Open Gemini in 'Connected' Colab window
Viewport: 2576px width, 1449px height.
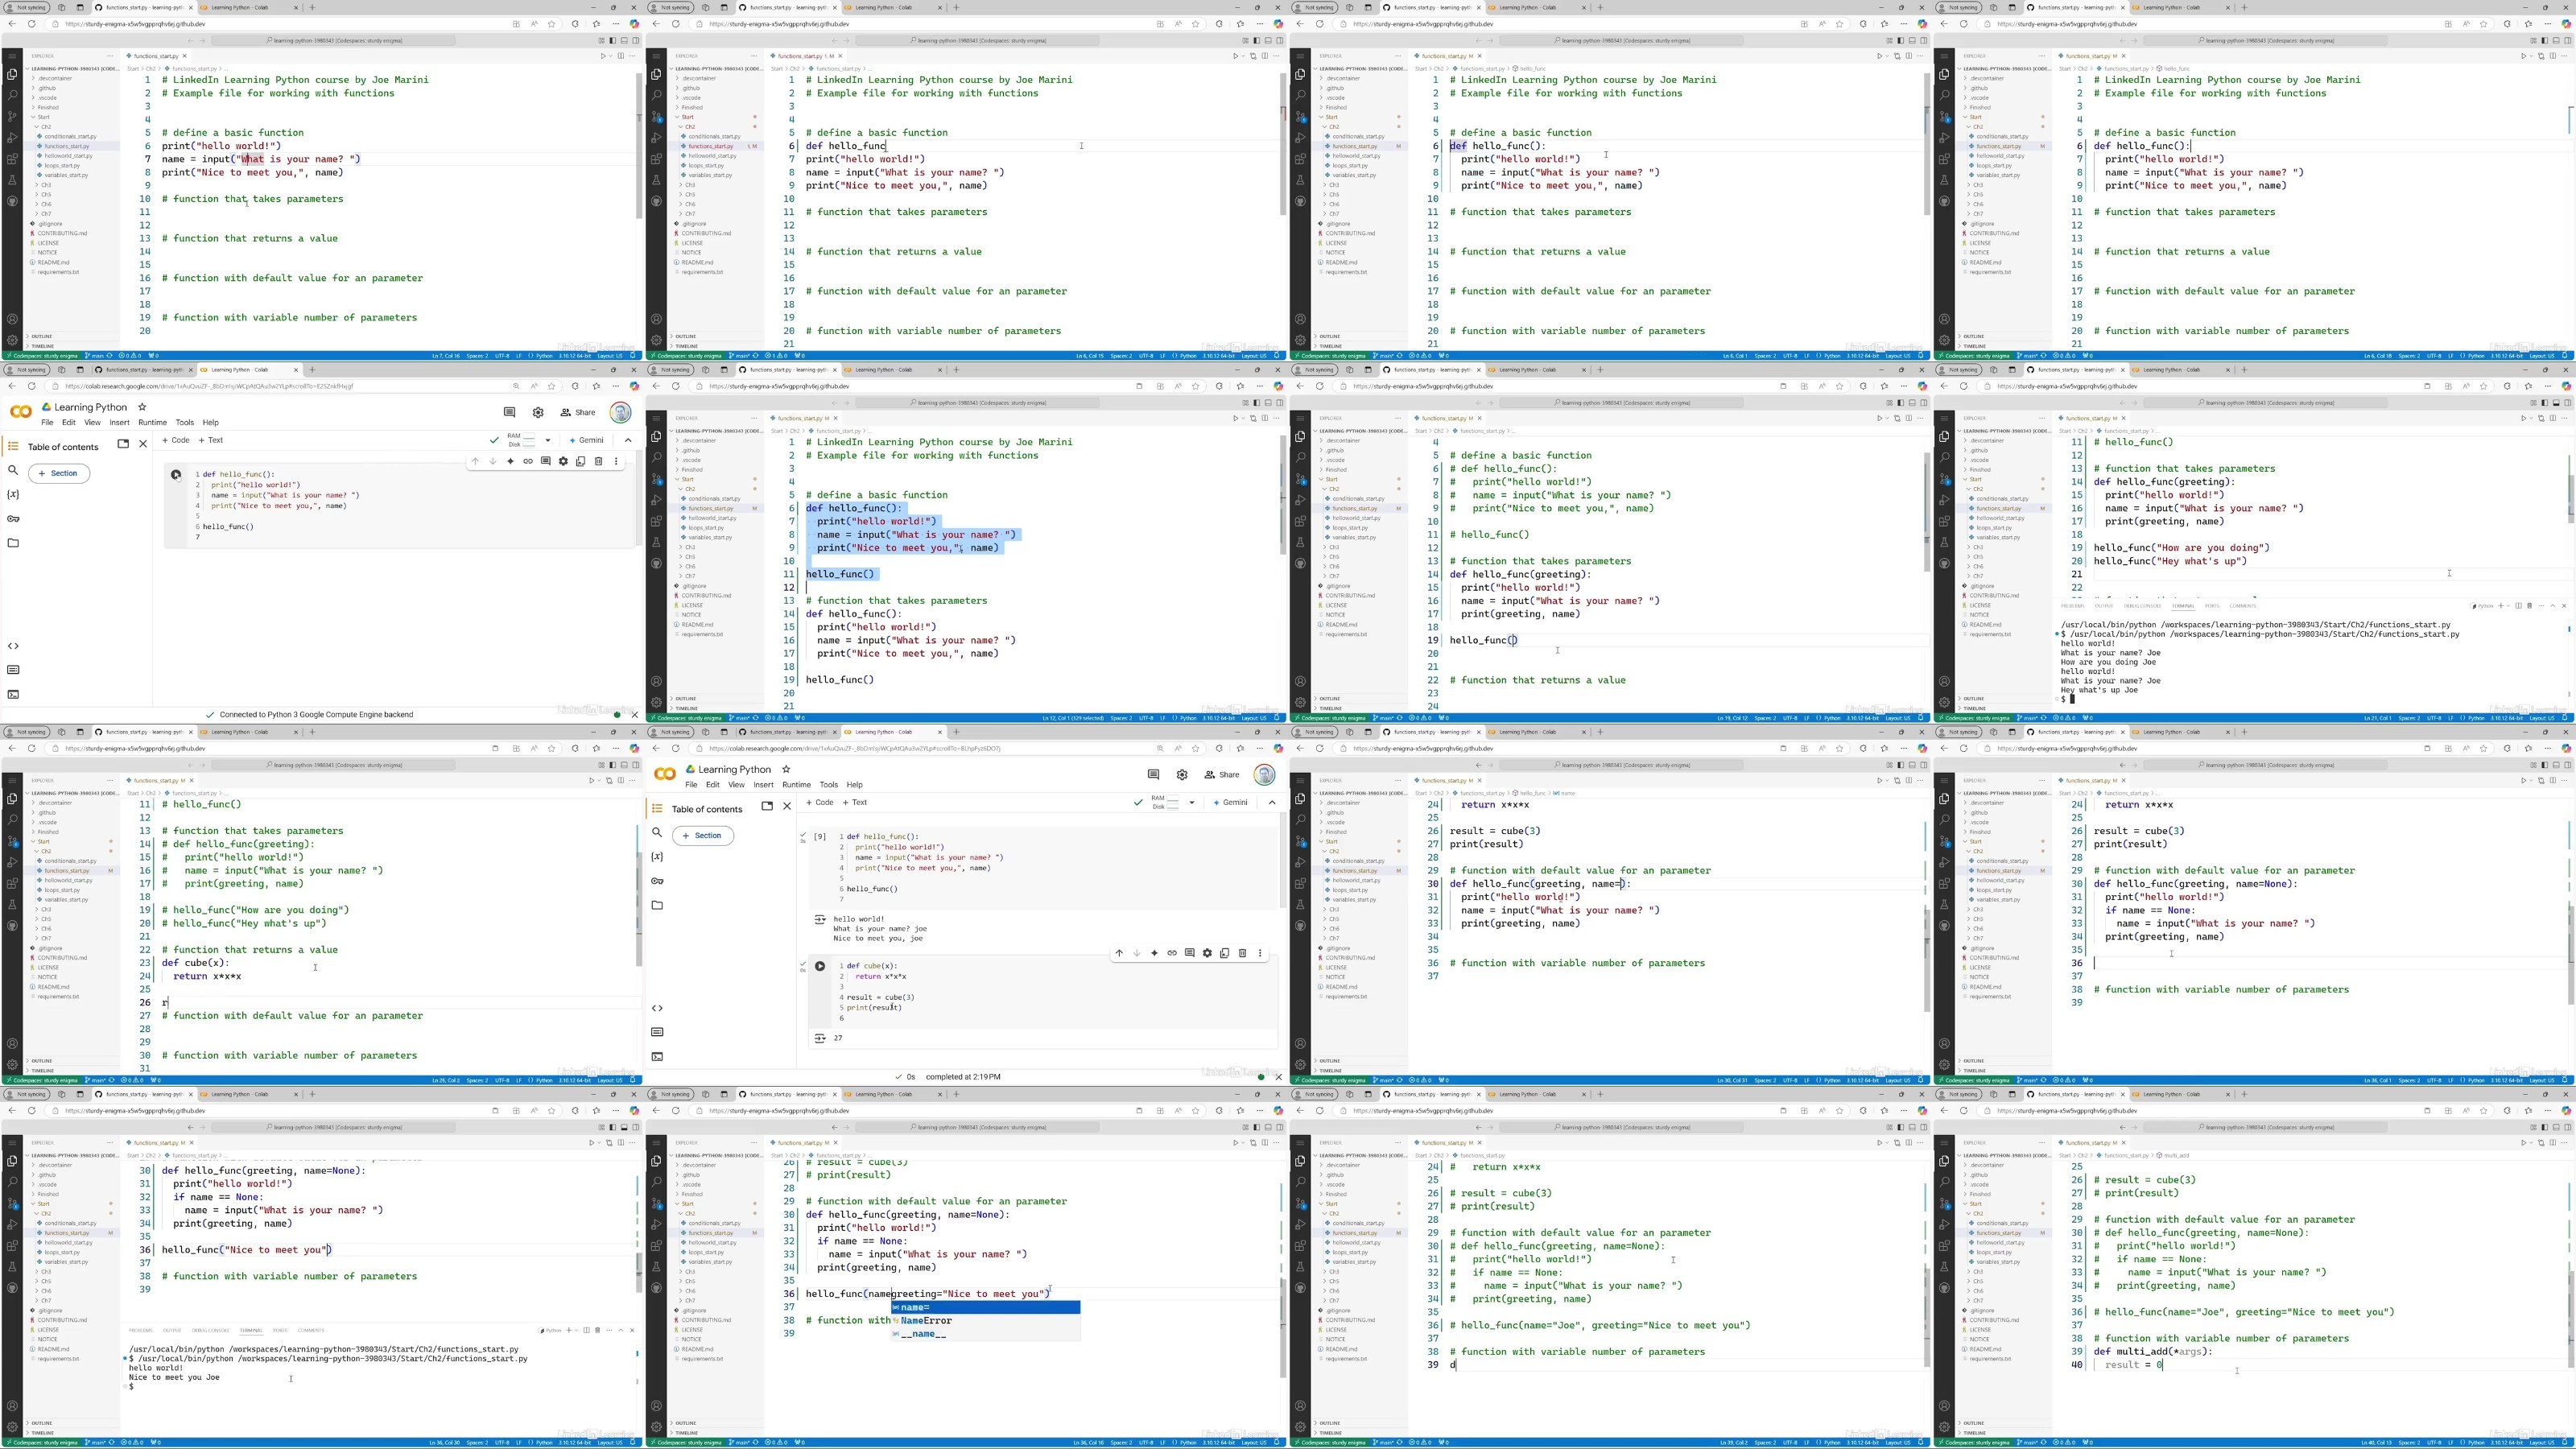[587, 440]
